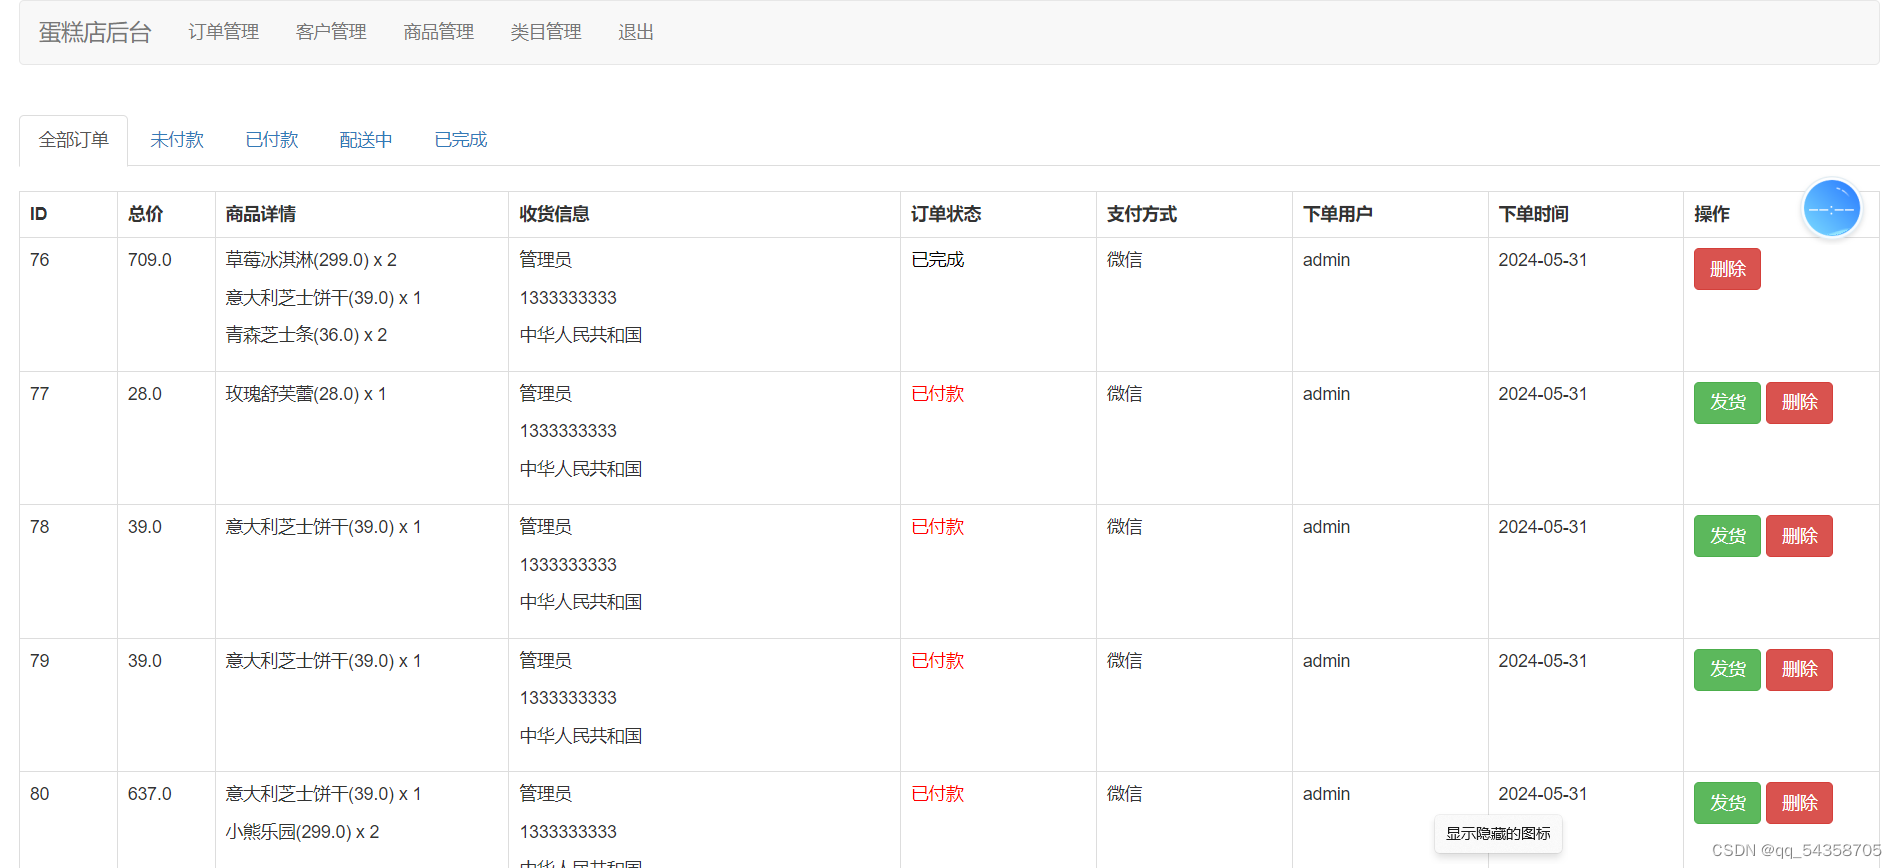The width and height of the screenshot is (1897, 868).
Task: Select 类目管理 in top menu
Action: pyautogui.click(x=546, y=32)
